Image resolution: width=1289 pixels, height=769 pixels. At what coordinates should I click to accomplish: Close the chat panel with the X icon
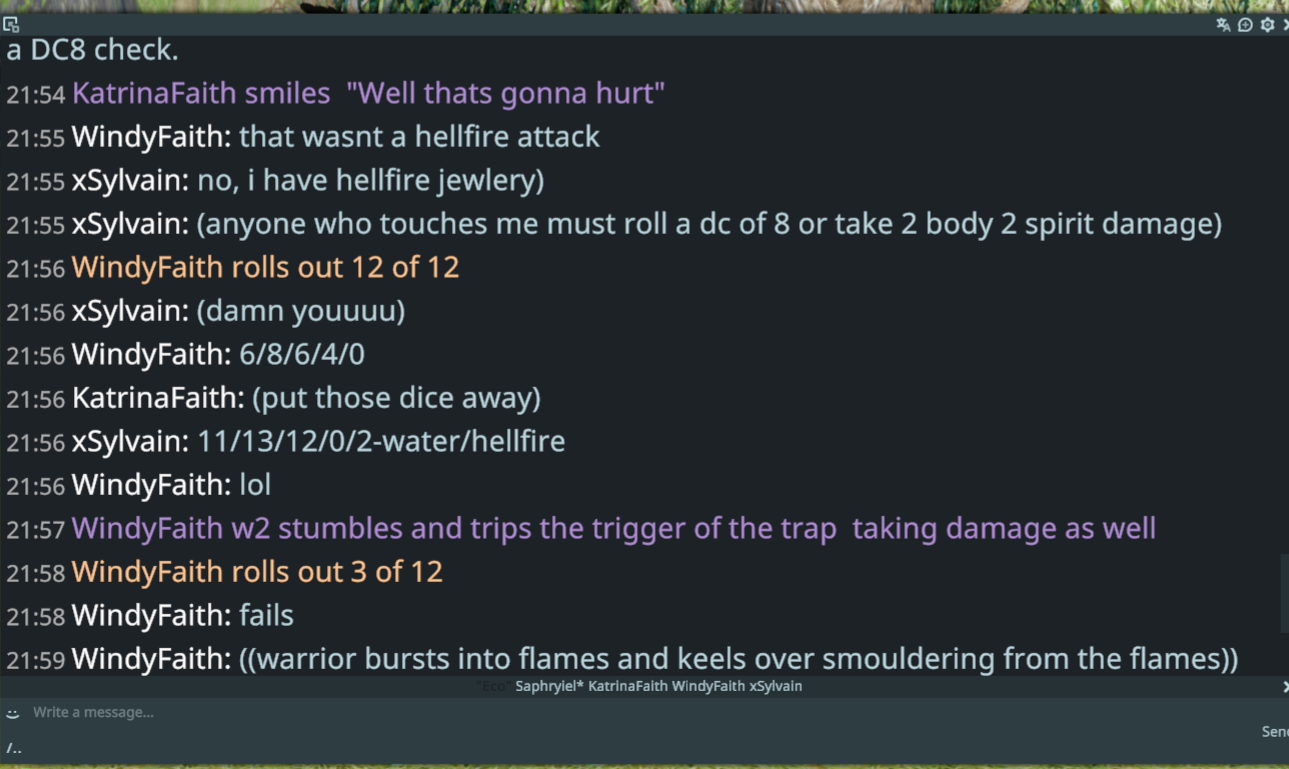click(x=1285, y=25)
